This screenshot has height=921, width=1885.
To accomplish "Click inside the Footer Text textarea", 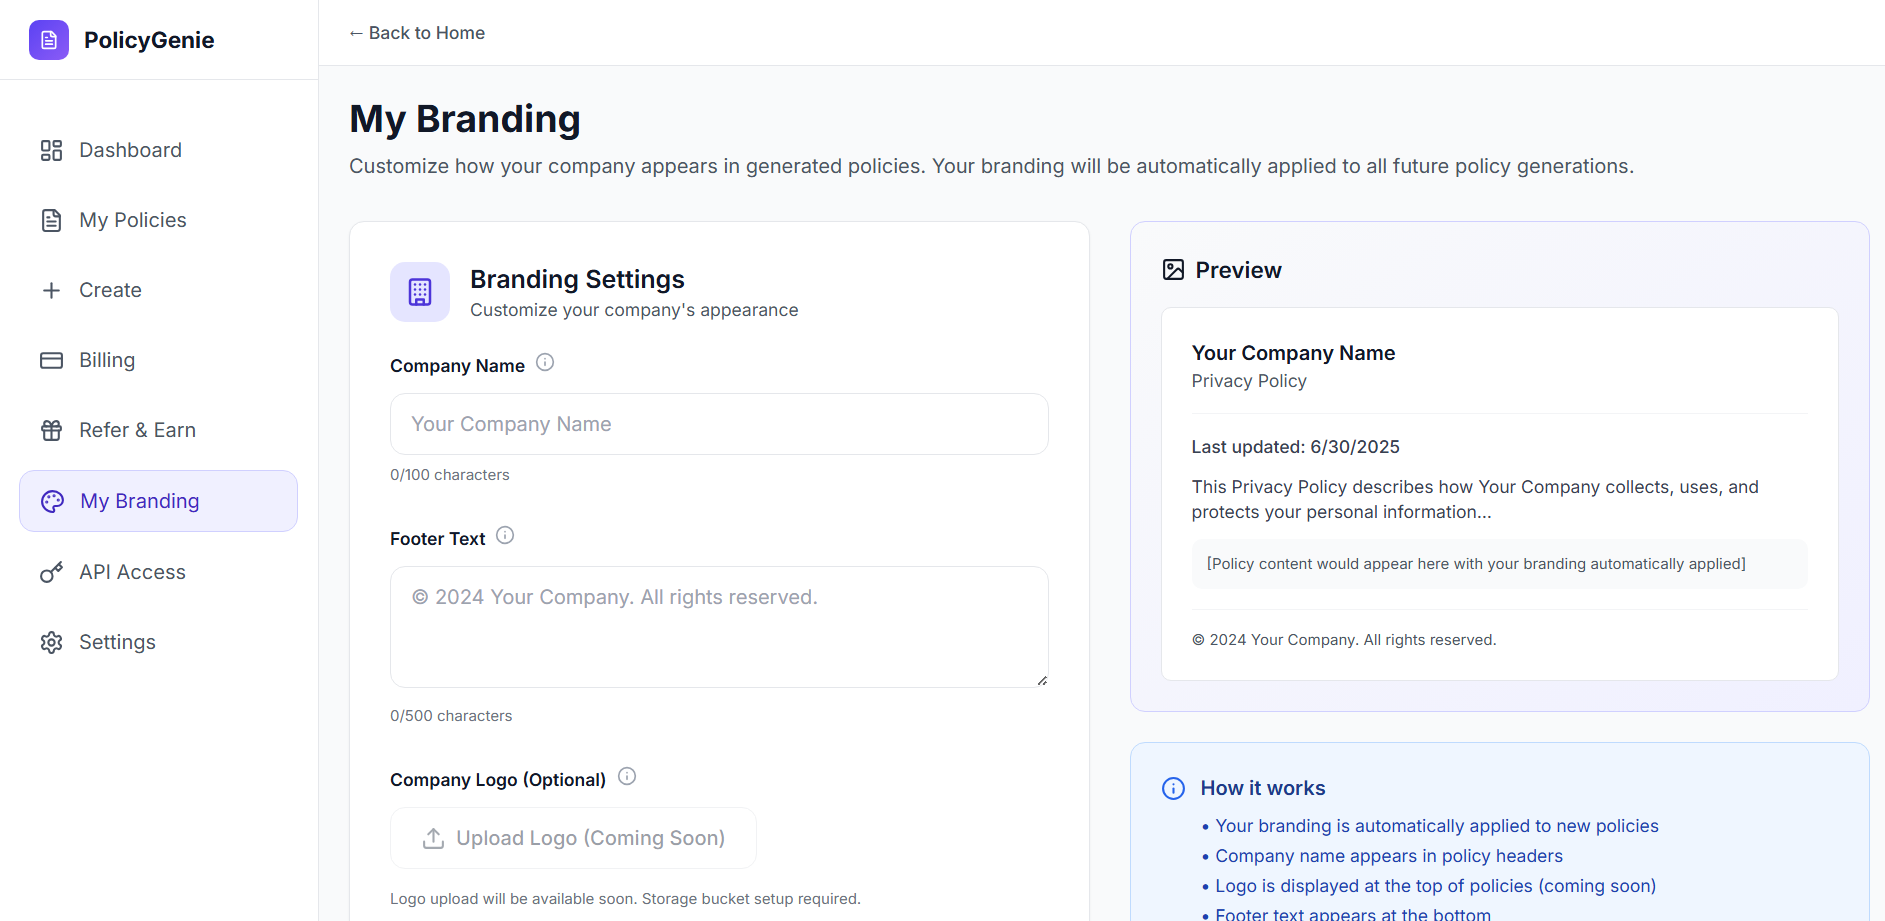I will [719, 627].
